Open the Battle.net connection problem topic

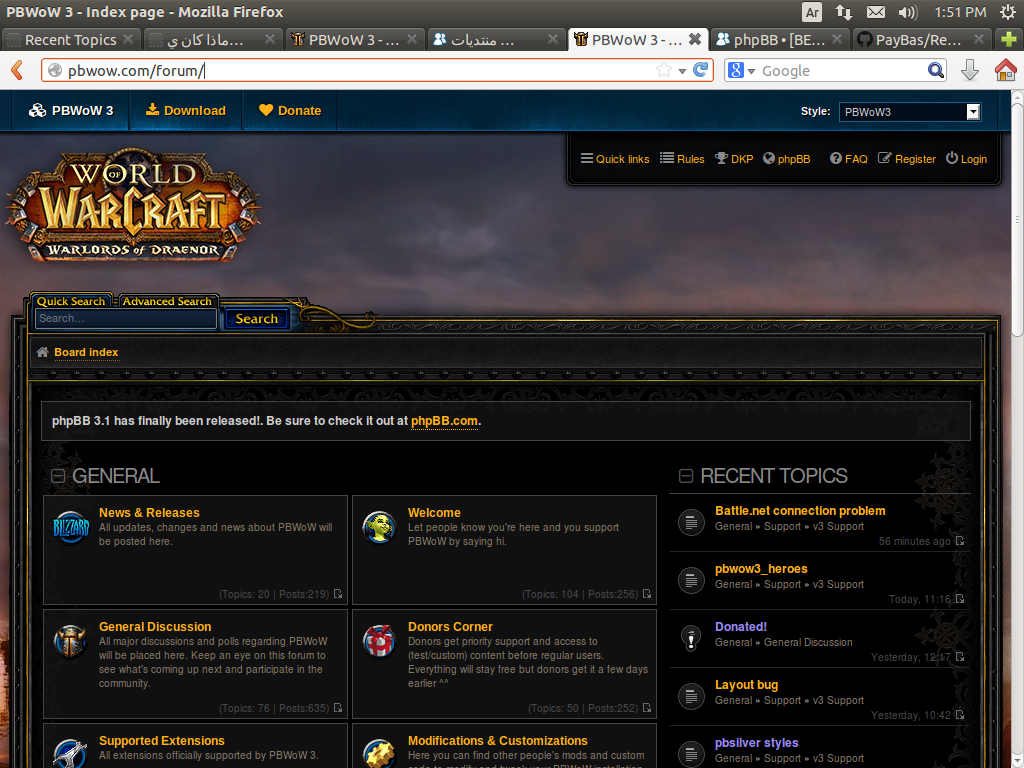[800, 511]
